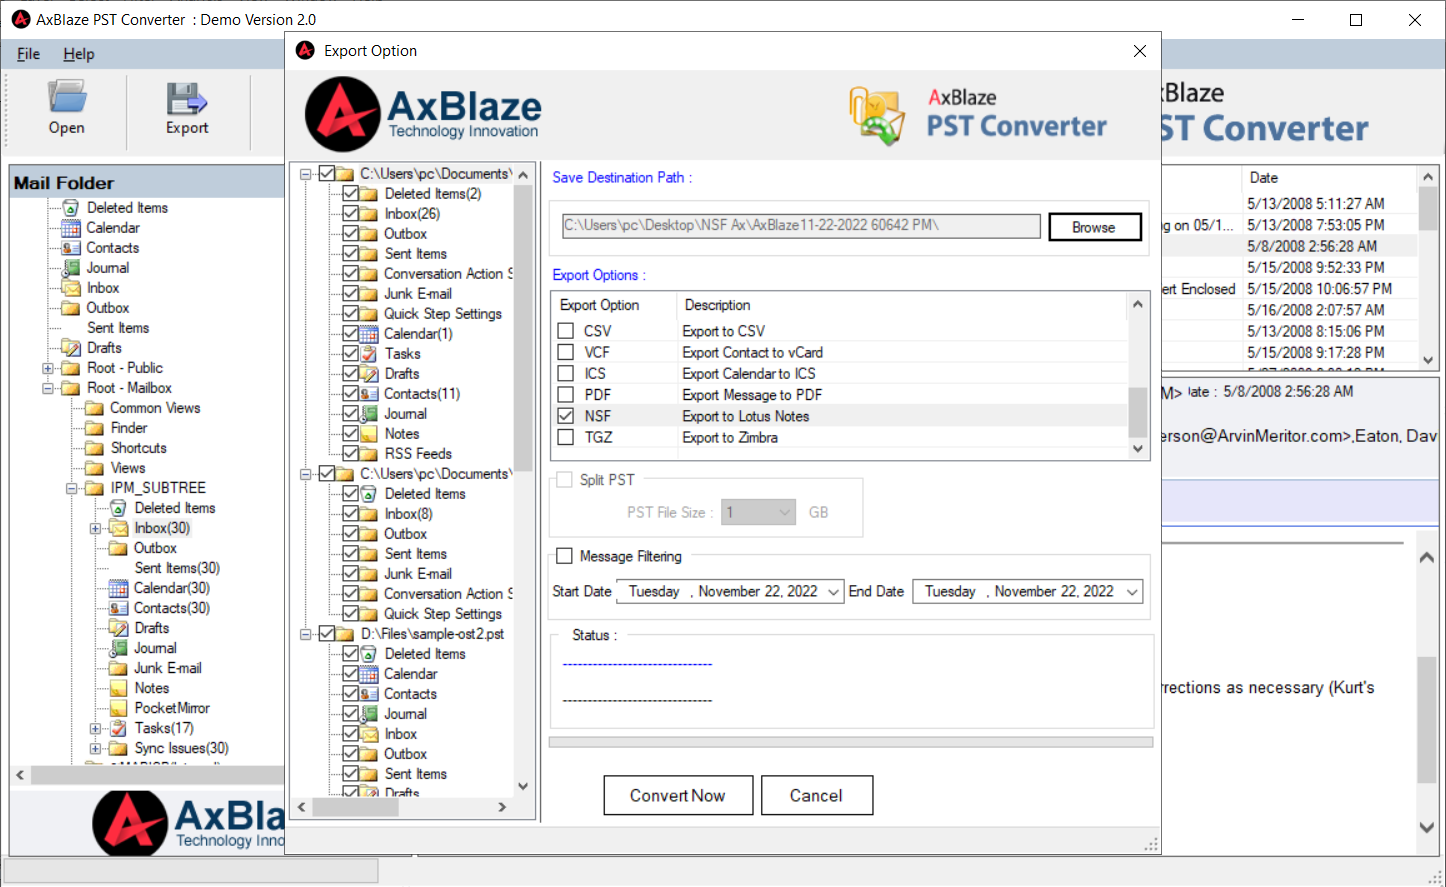Click the conversion progress bar
The width and height of the screenshot is (1446, 887).
tap(851, 742)
